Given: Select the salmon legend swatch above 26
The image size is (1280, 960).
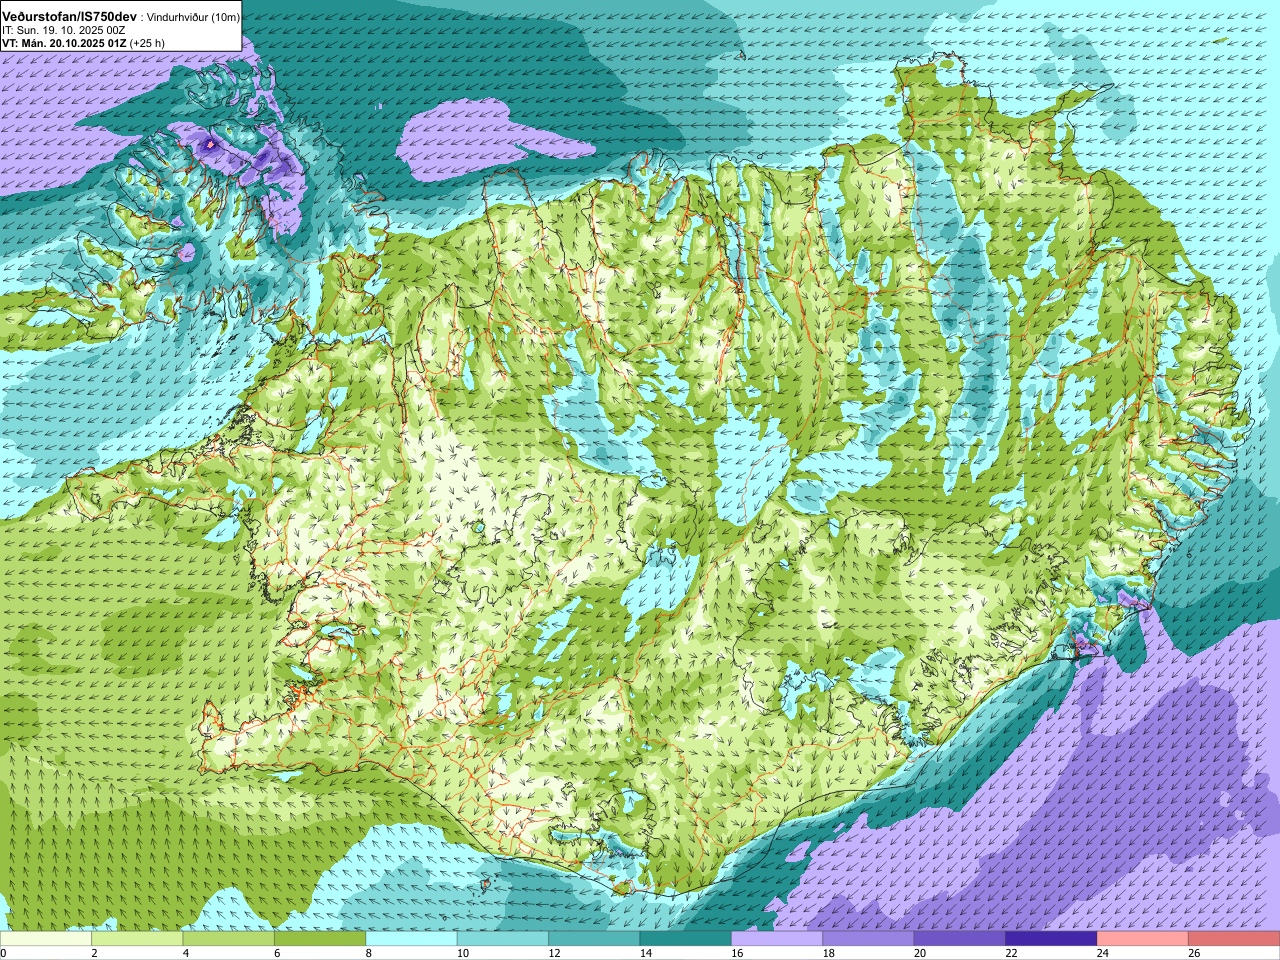Looking at the screenshot, I should (x=1233, y=939).
